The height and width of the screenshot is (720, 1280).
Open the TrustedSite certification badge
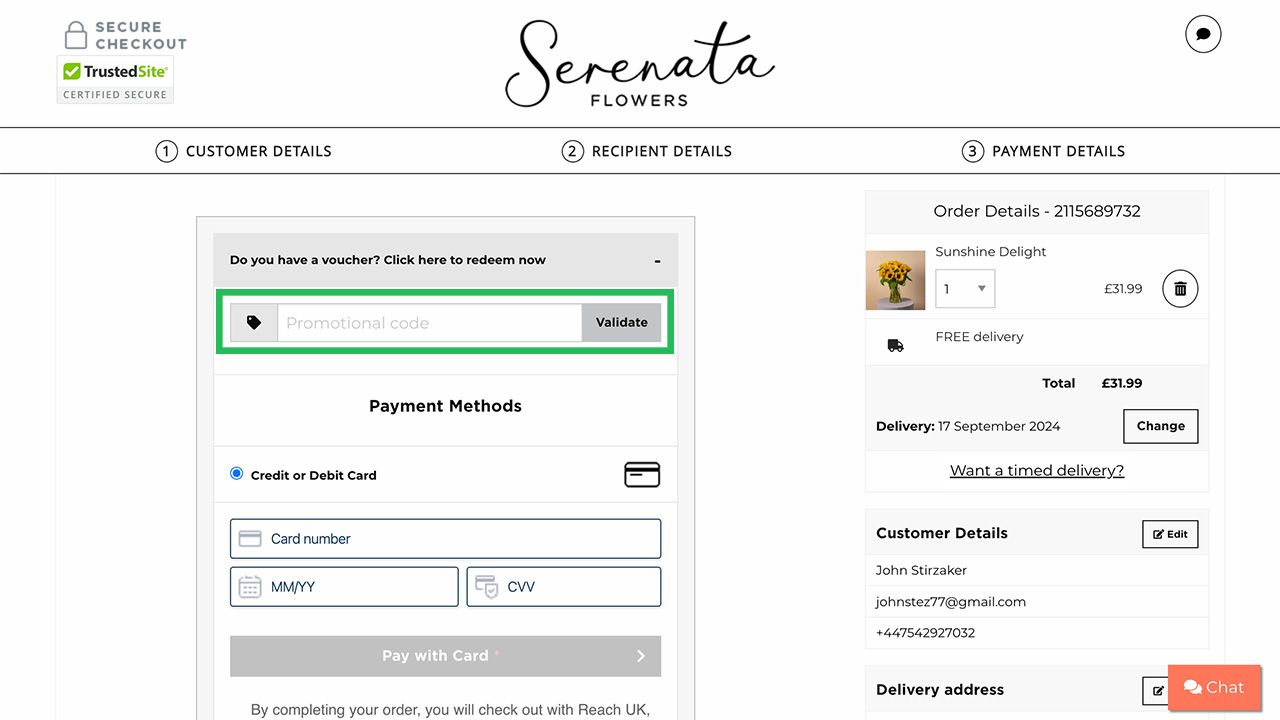point(115,71)
